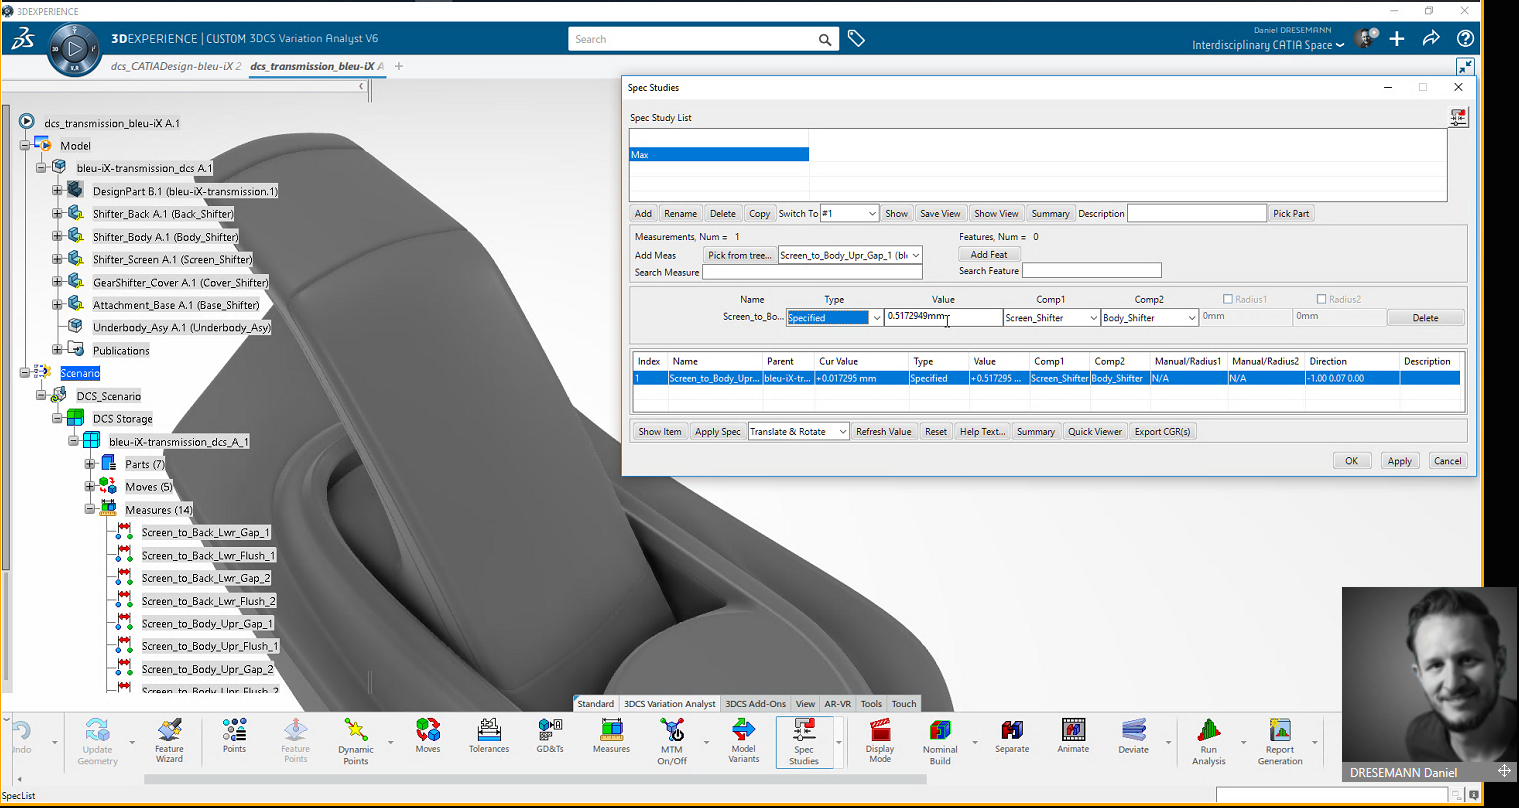
Task: Click the Search Feature field
Action: click(x=1091, y=271)
